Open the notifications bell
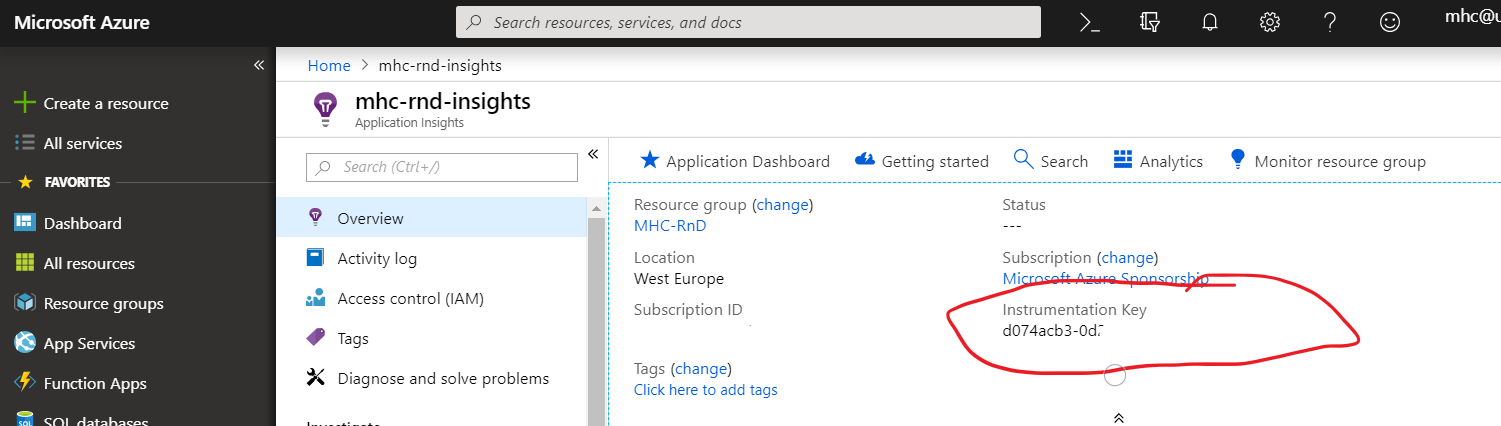This screenshot has height=426, width=1501. click(x=1210, y=22)
